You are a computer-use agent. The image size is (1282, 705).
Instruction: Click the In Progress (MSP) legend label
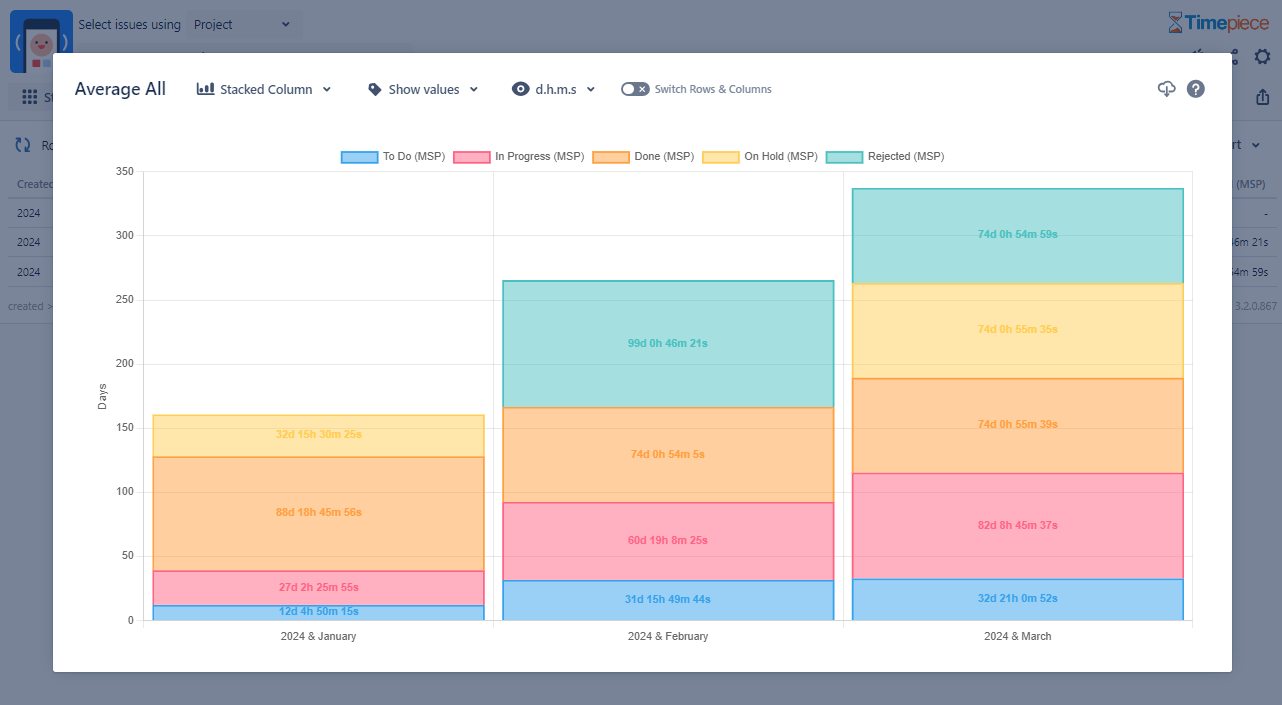pyautogui.click(x=539, y=157)
